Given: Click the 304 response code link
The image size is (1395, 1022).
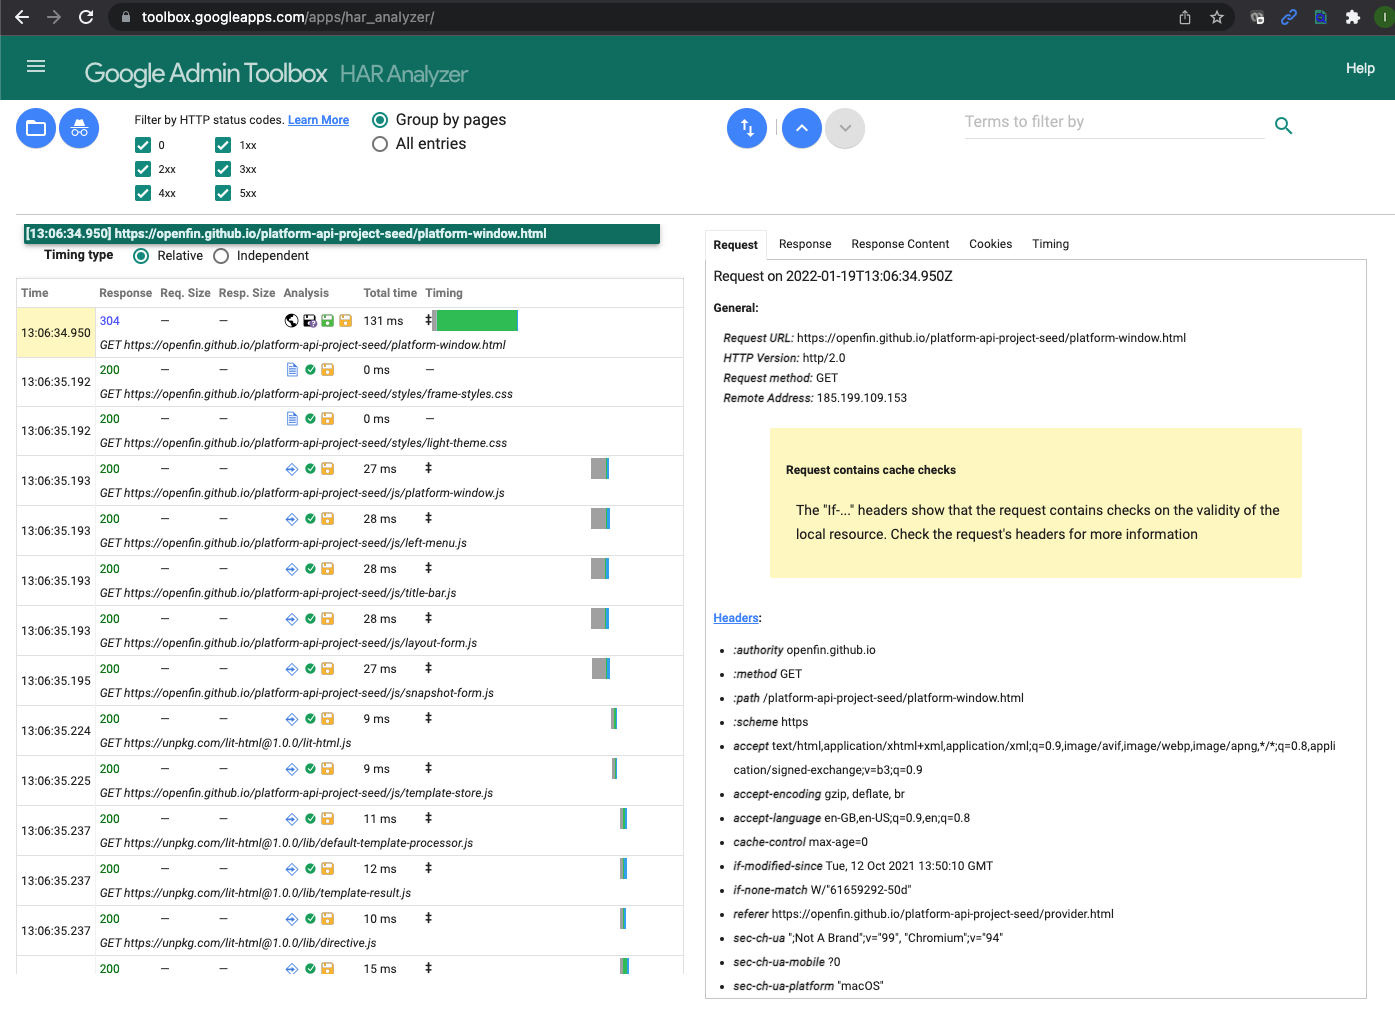Looking at the screenshot, I should point(110,321).
